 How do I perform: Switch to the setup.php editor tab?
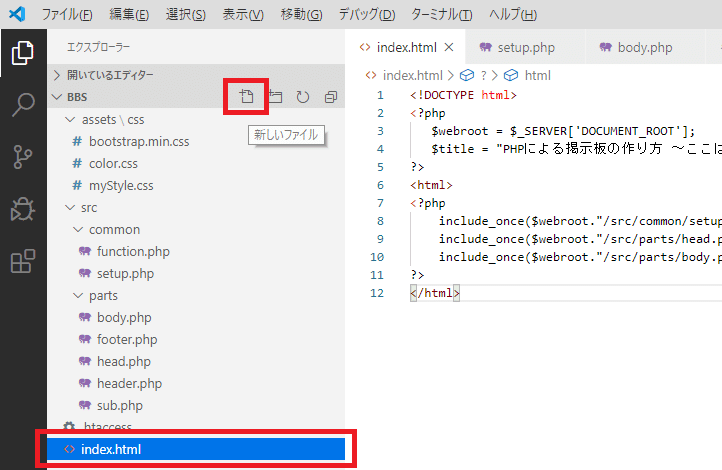pos(526,47)
